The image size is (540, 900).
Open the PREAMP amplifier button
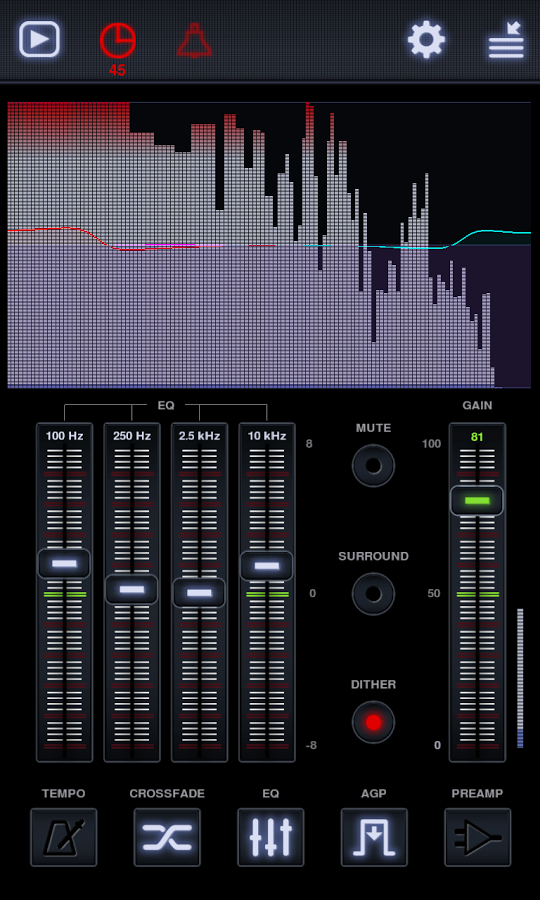coord(477,837)
